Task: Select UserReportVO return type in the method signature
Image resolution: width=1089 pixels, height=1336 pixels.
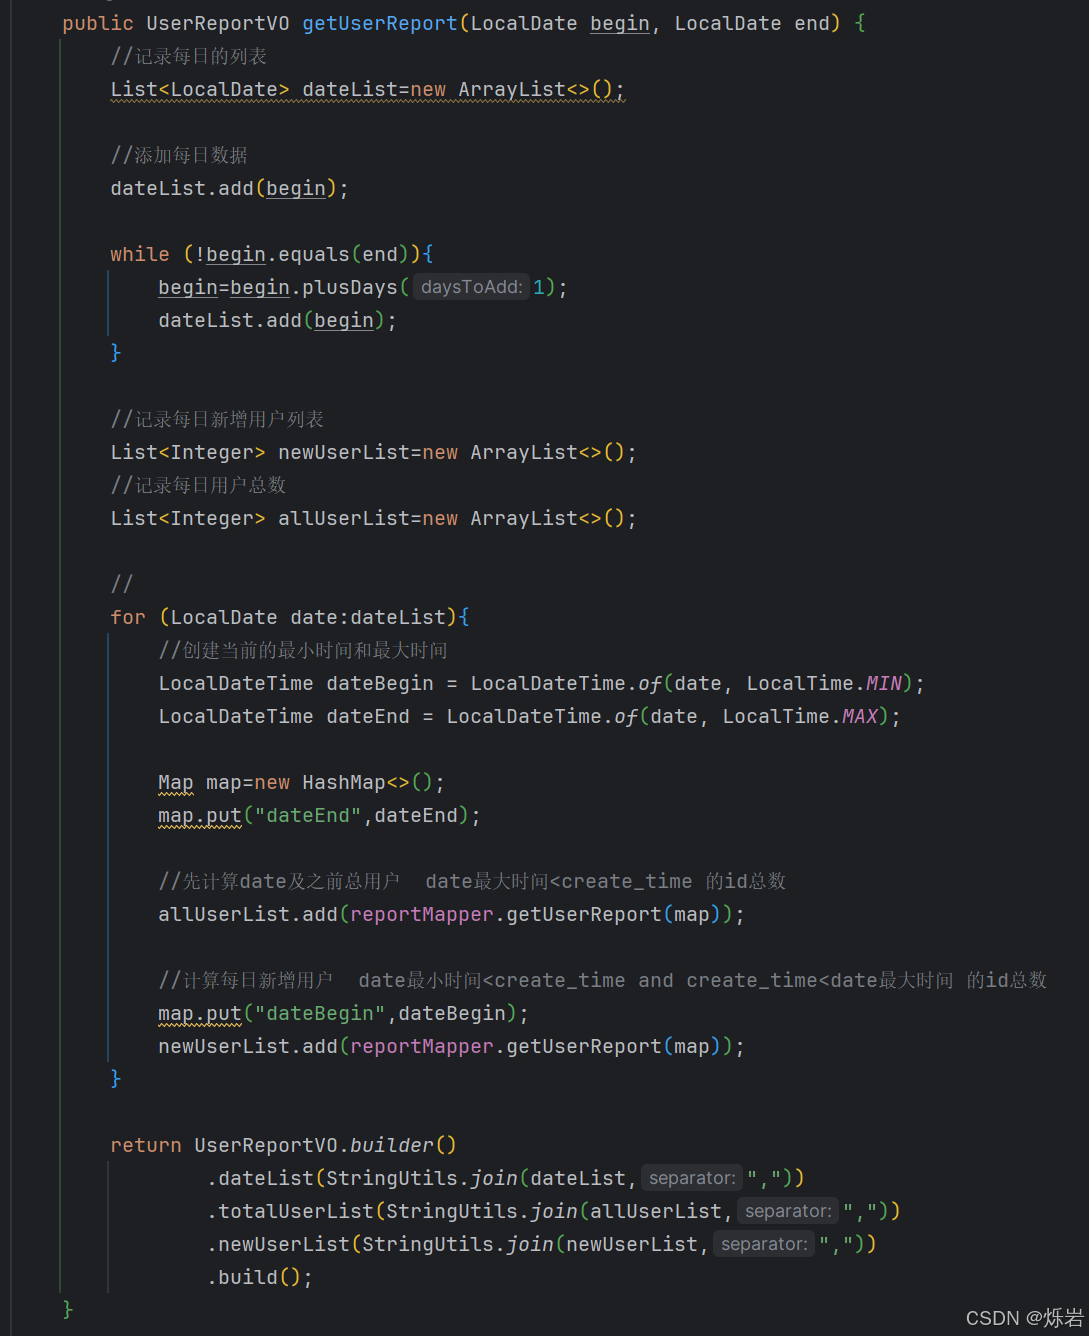Action: (218, 23)
